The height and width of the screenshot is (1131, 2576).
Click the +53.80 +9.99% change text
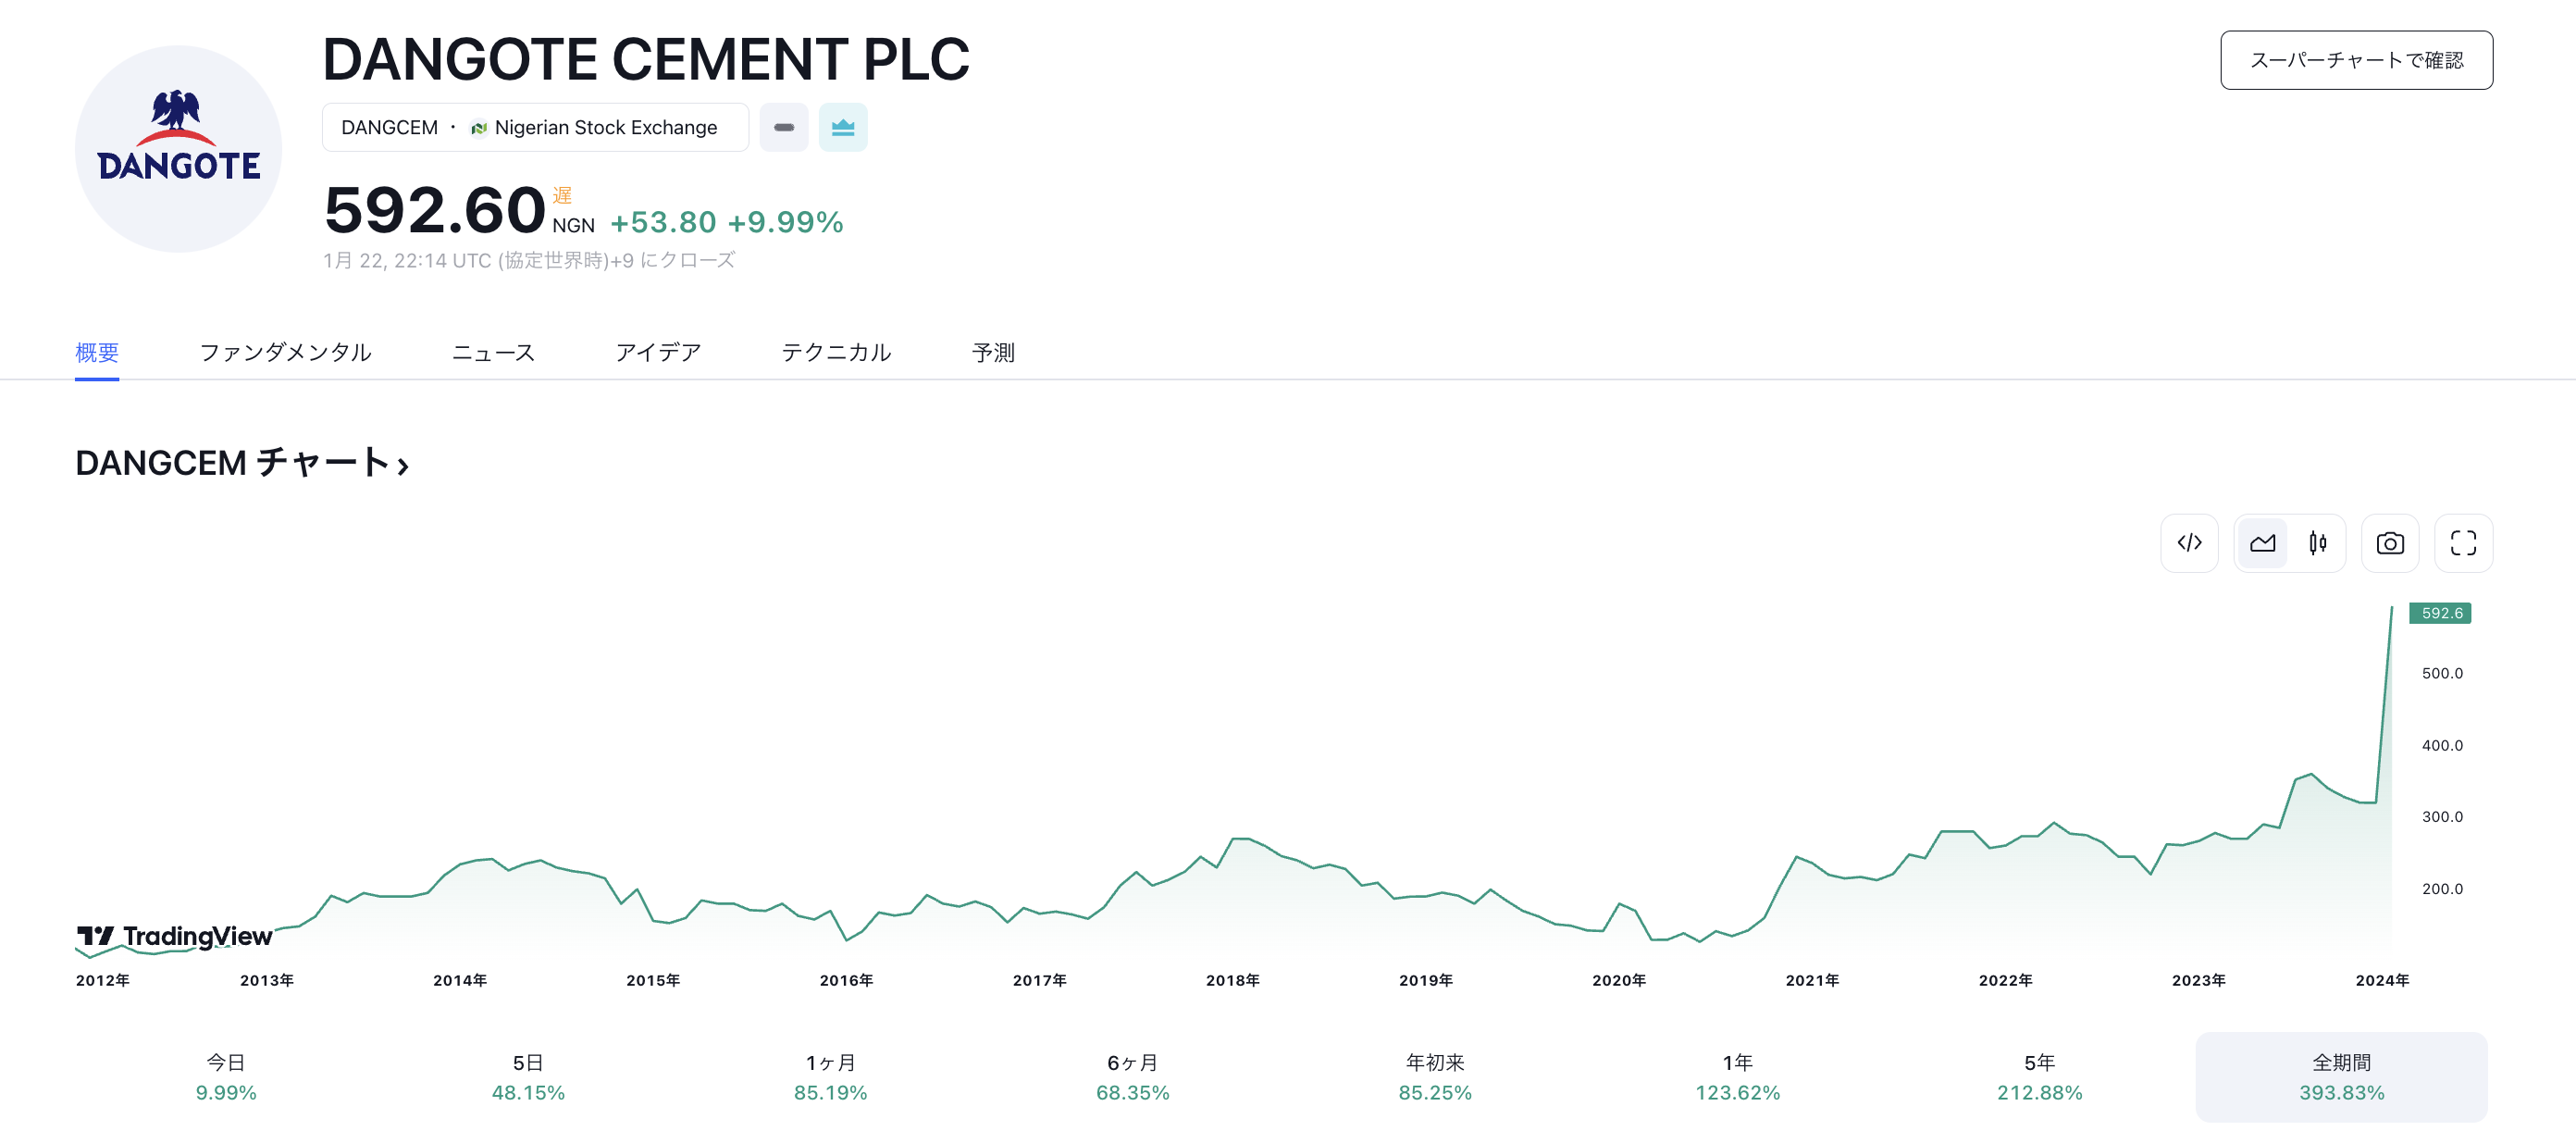727,222
